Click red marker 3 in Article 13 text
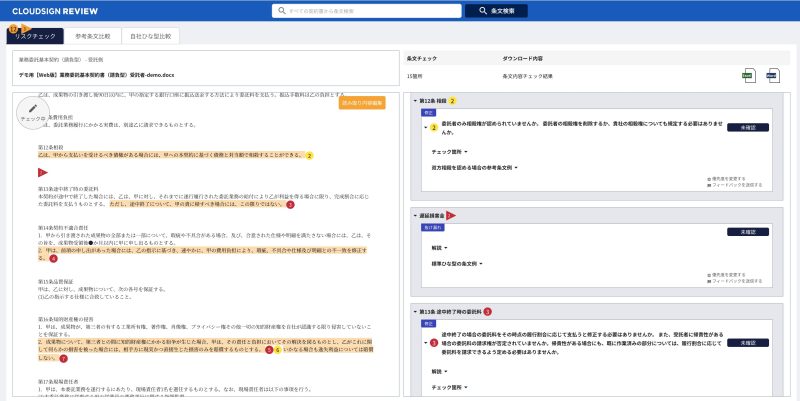Image resolution: width=800 pixels, height=401 pixels. [290, 204]
